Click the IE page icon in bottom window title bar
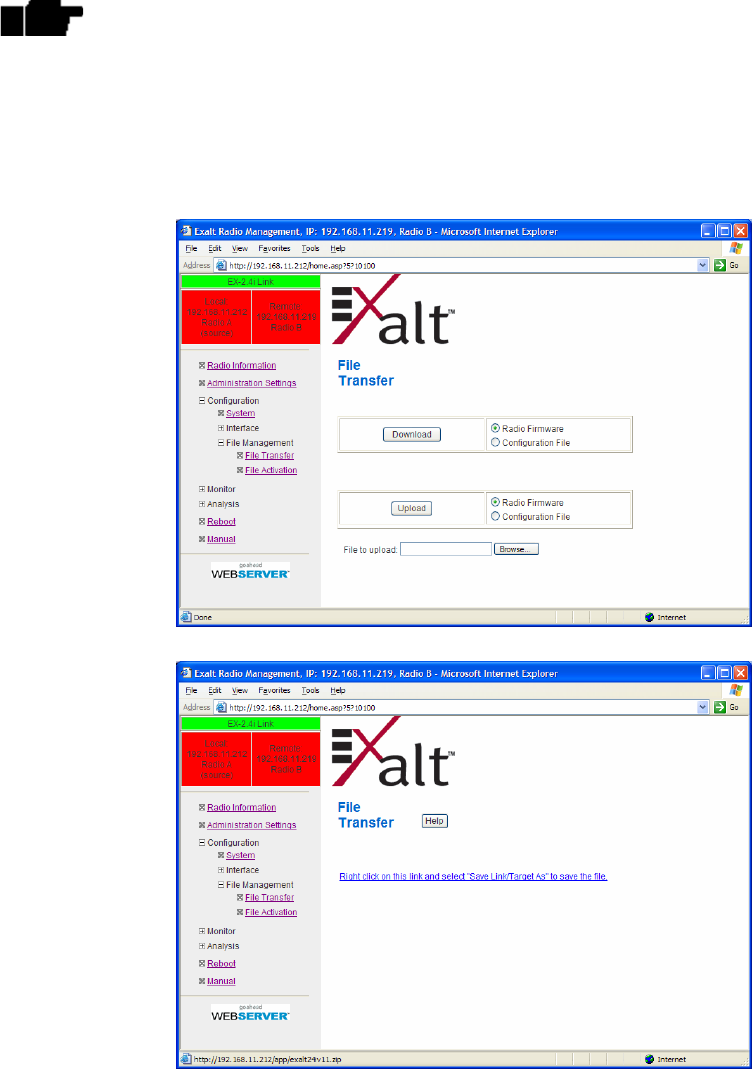752x1069 pixels. (186, 673)
